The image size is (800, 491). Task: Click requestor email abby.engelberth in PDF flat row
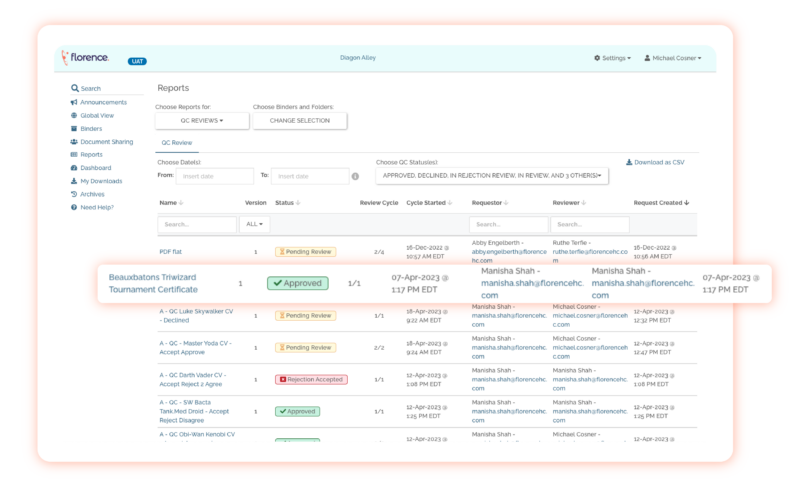tap(509, 256)
